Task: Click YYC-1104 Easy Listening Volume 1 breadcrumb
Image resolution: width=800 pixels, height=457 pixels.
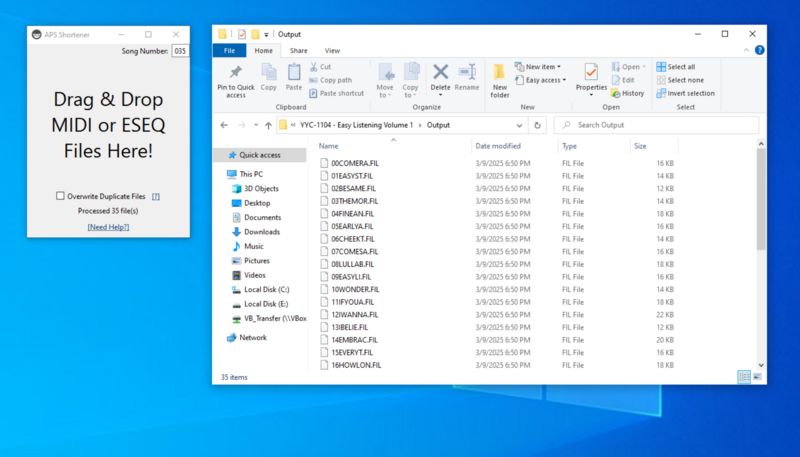Action: coord(356,125)
